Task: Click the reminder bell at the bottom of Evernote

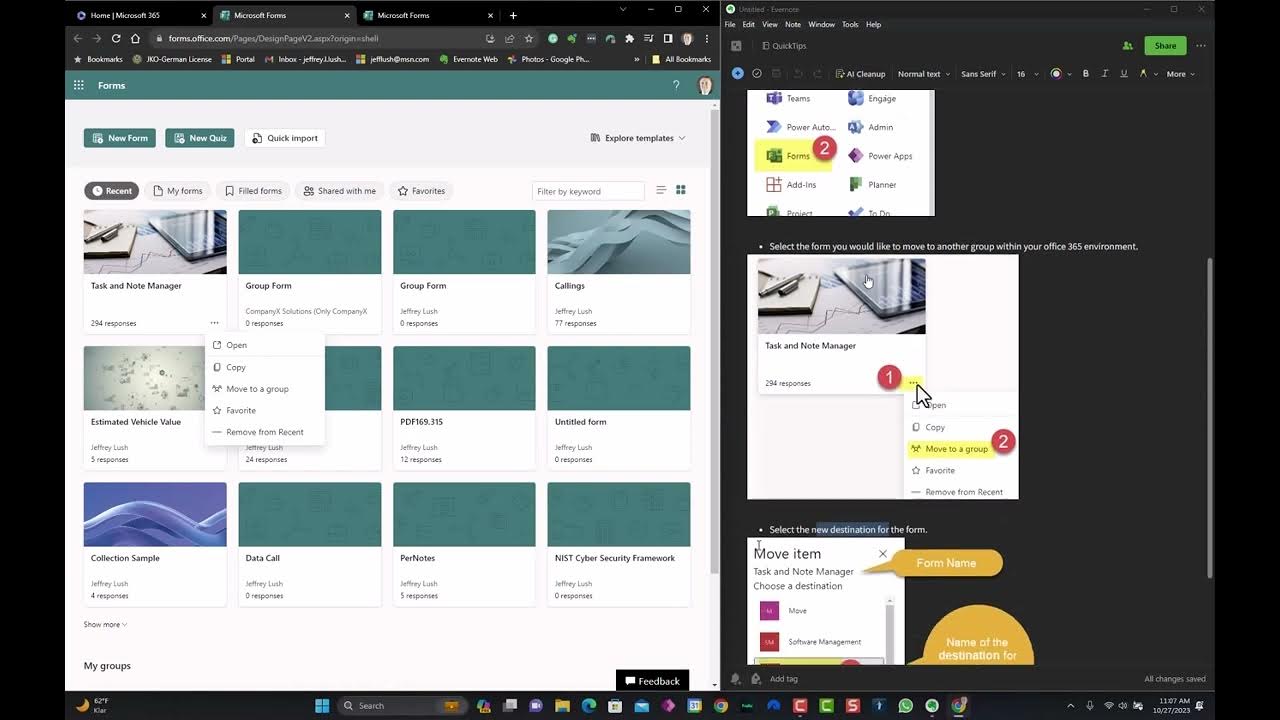Action: pos(736,678)
